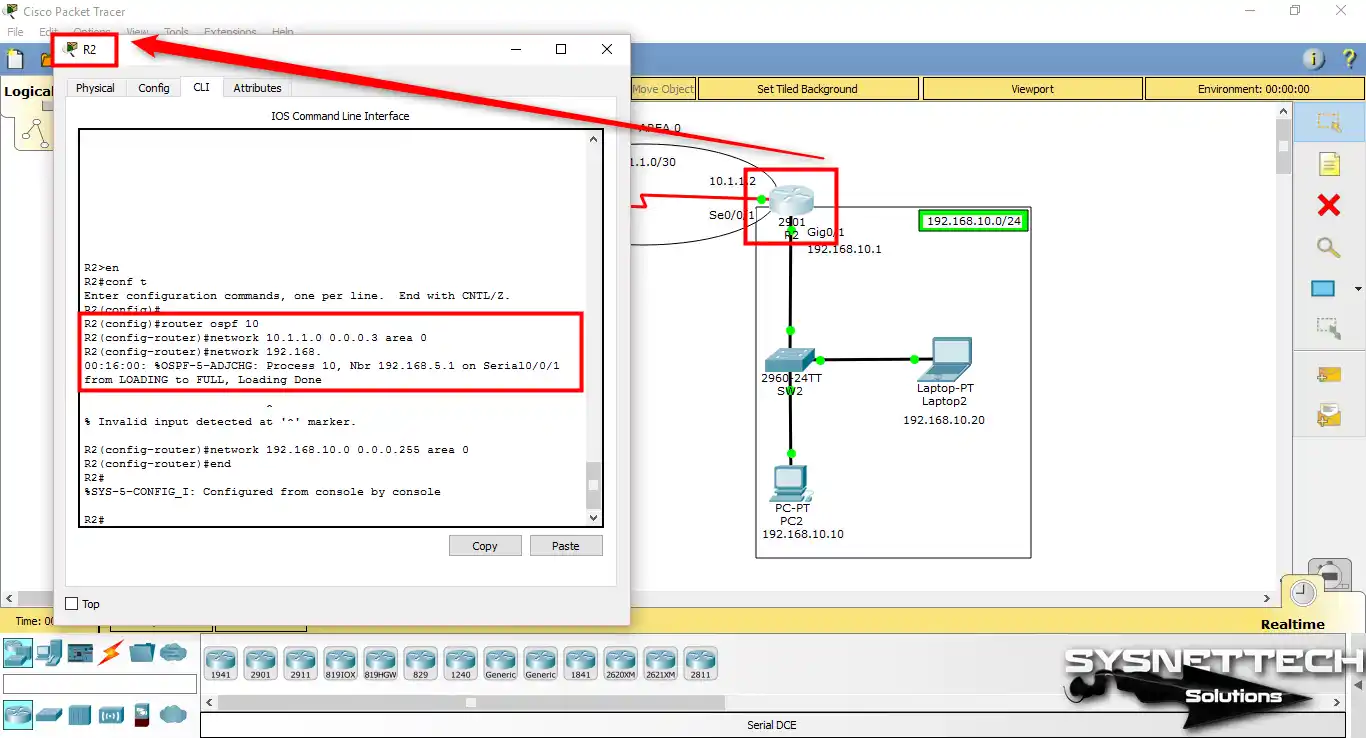Select the 192.168.10.10 address label
1366x738 pixels.
tap(803, 534)
